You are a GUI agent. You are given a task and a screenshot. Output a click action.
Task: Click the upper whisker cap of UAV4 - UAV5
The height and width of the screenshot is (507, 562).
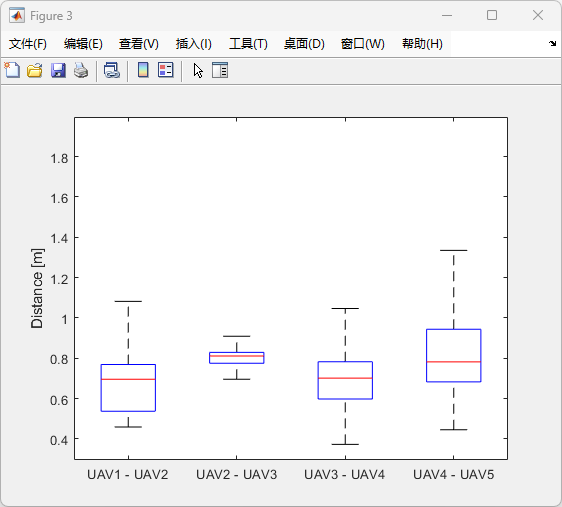click(454, 250)
